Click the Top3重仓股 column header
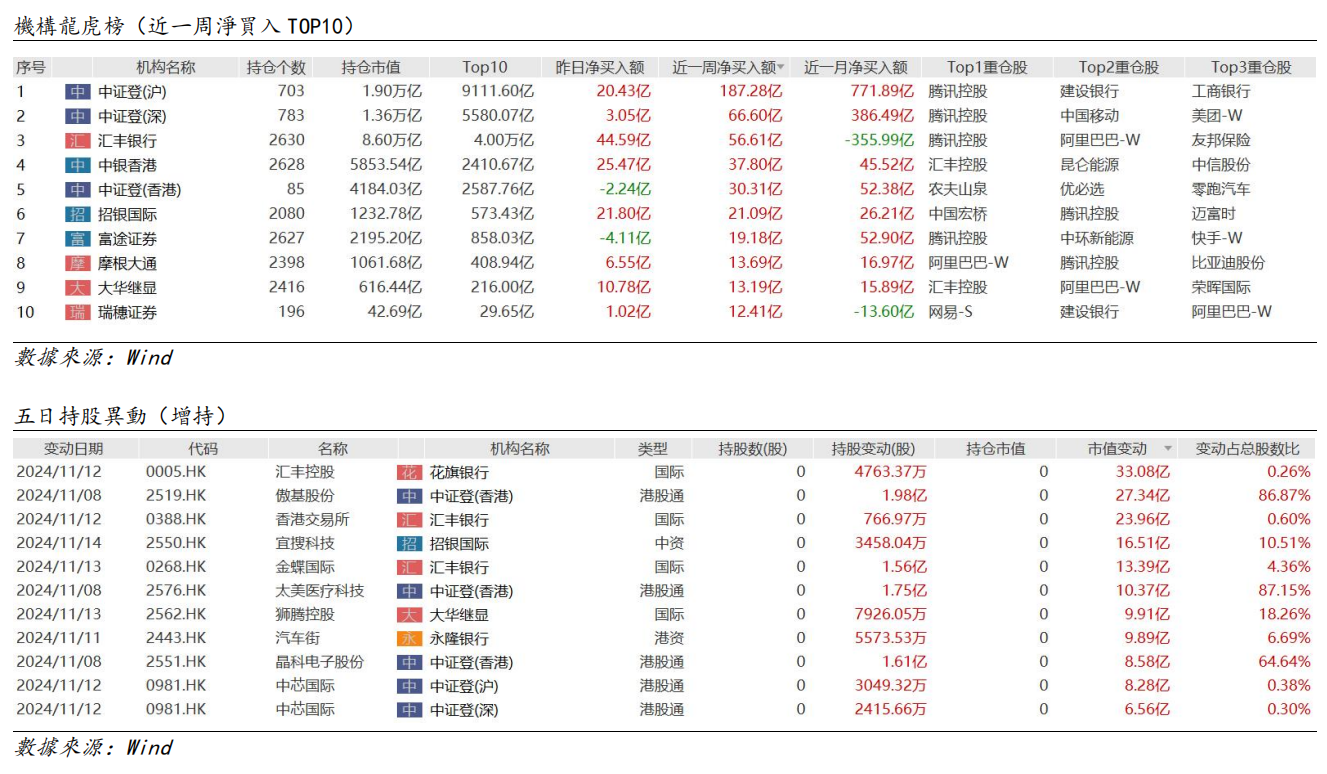This screenshot has height=774, width=1327. click(1251, 67)
